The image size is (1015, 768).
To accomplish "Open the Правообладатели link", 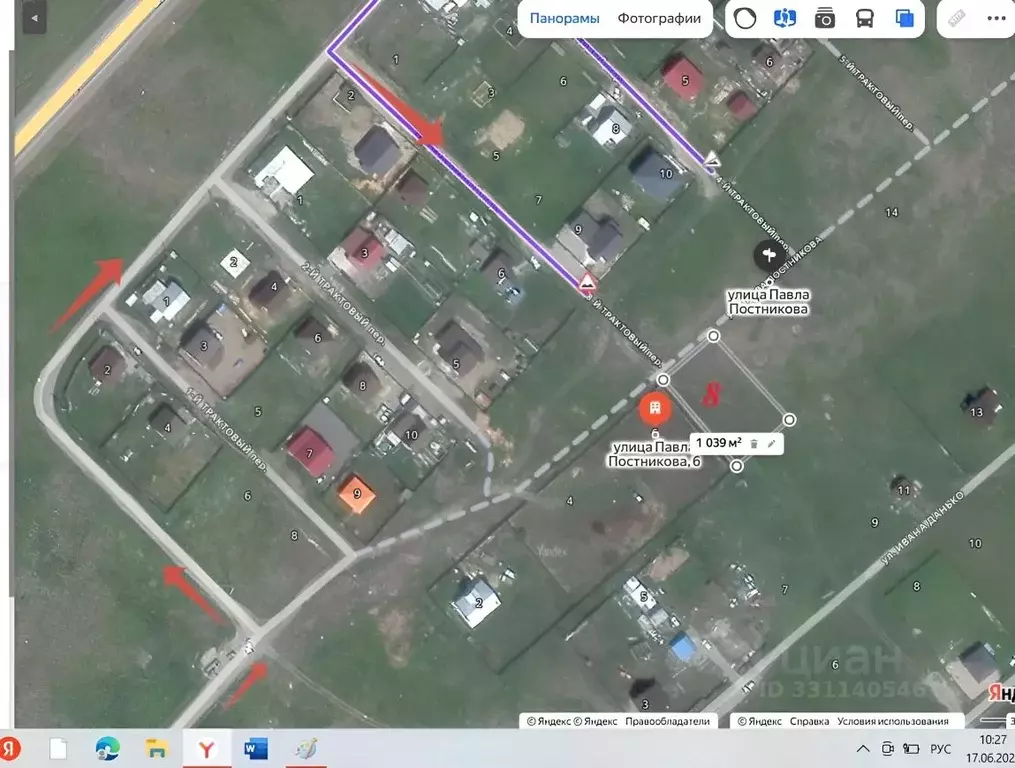I will (x=667, y=721).
